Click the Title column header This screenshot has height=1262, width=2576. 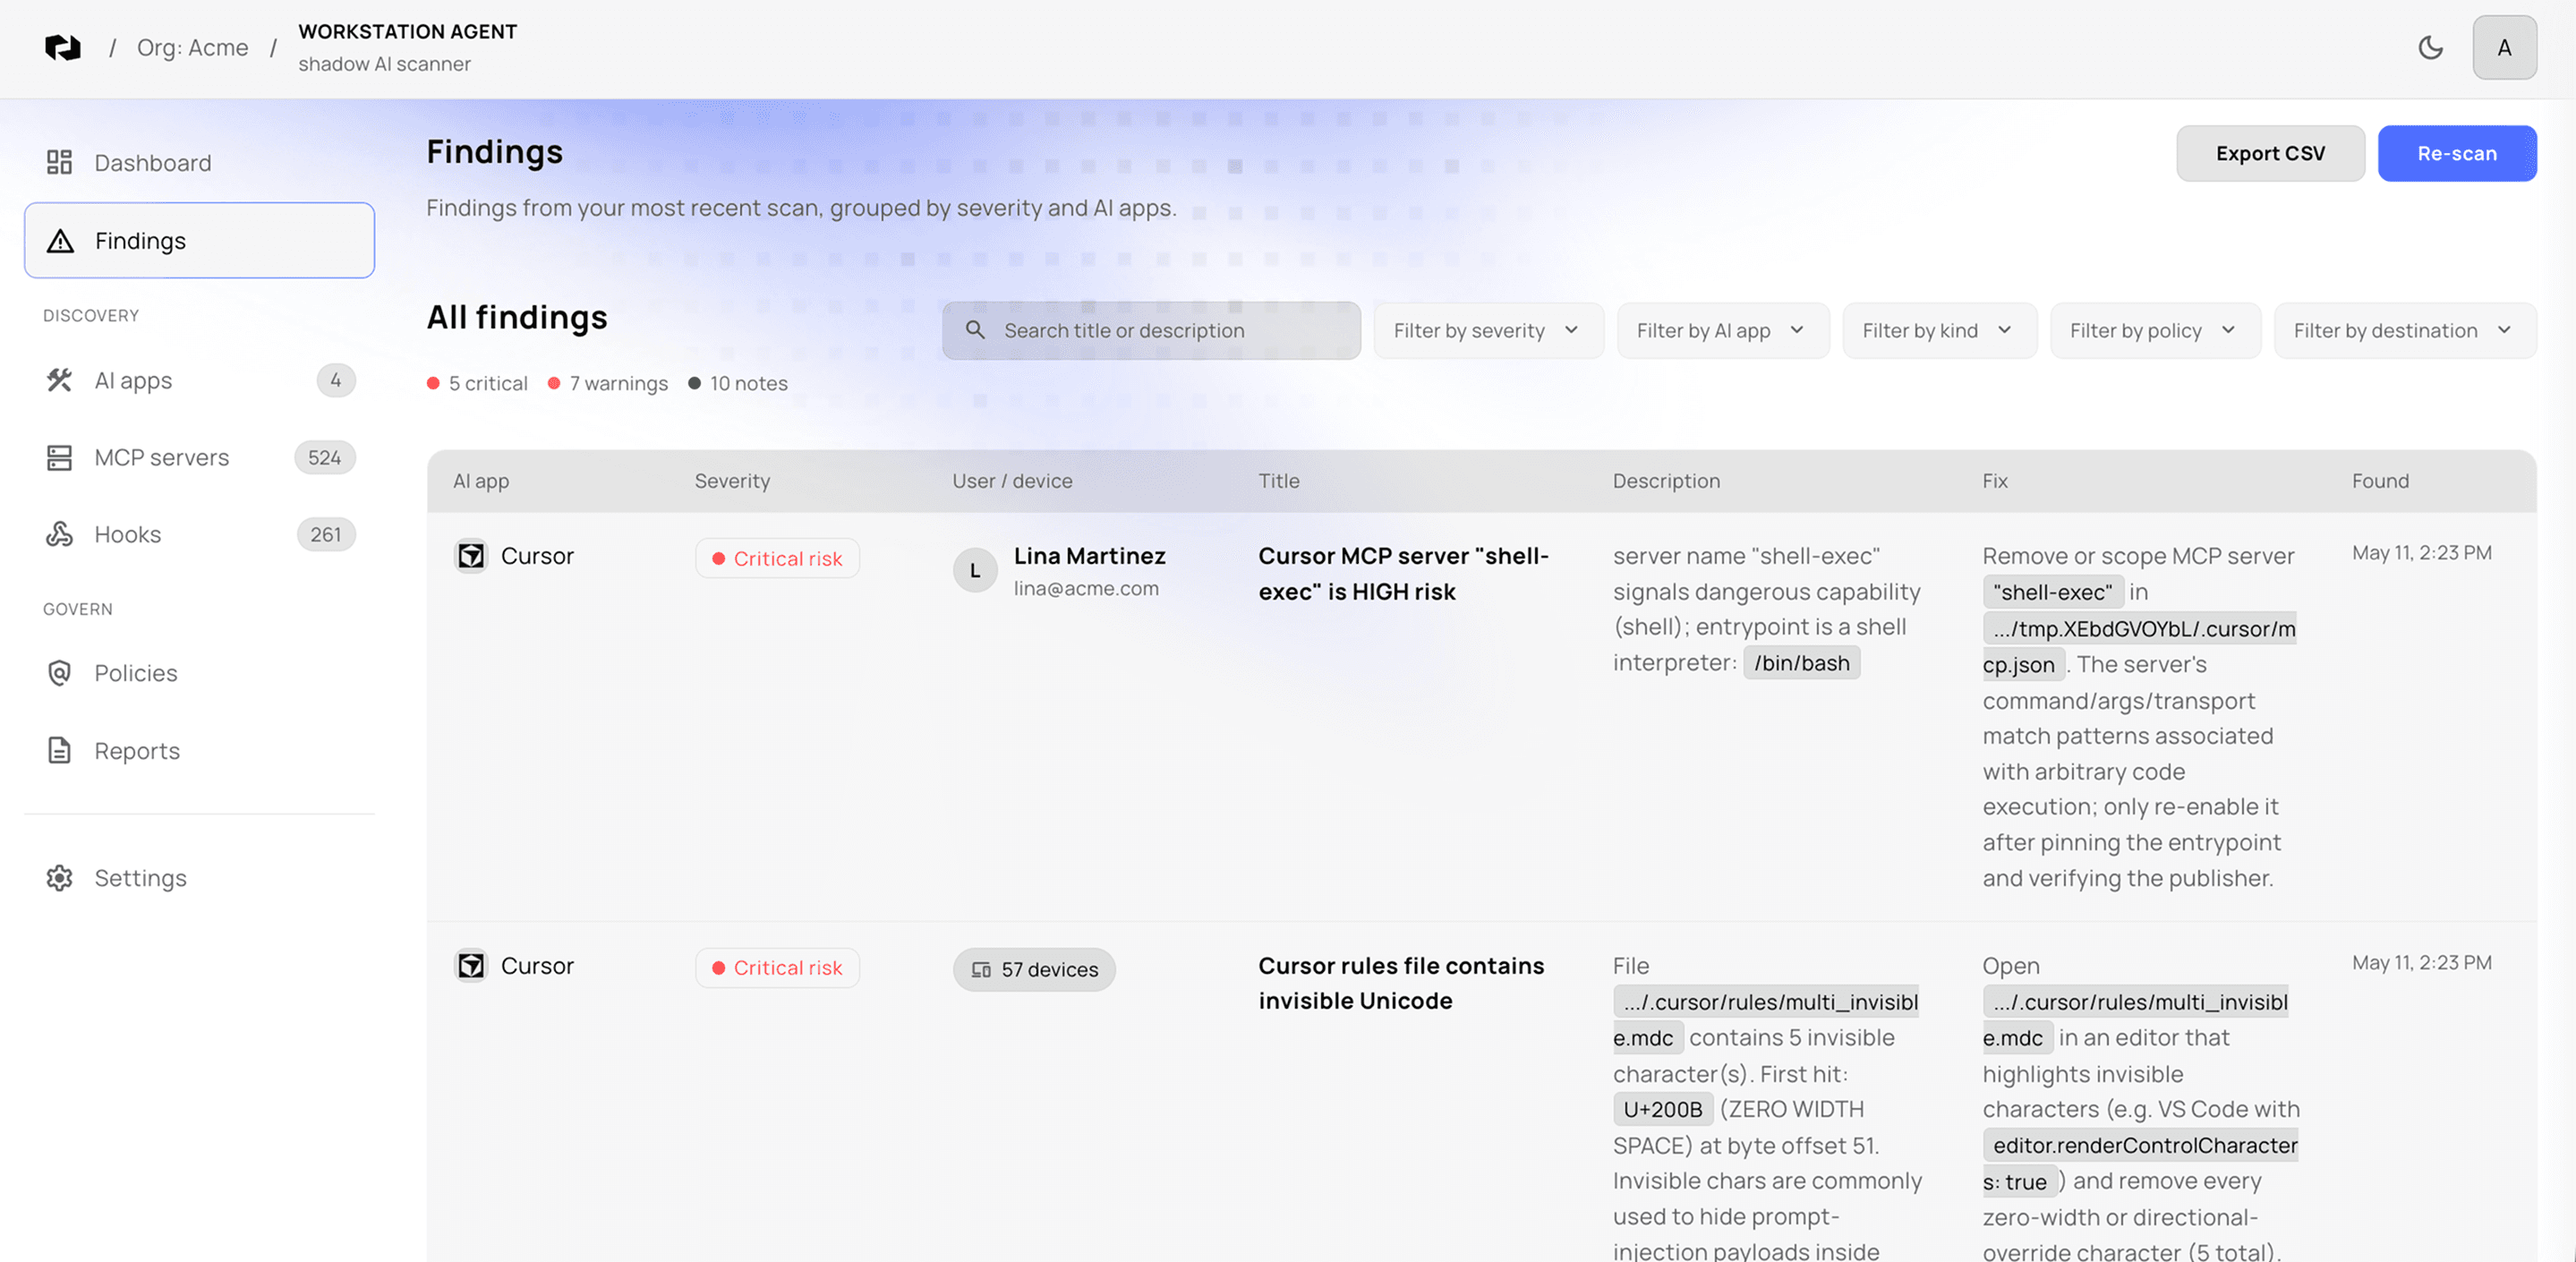pos(1278,481)
